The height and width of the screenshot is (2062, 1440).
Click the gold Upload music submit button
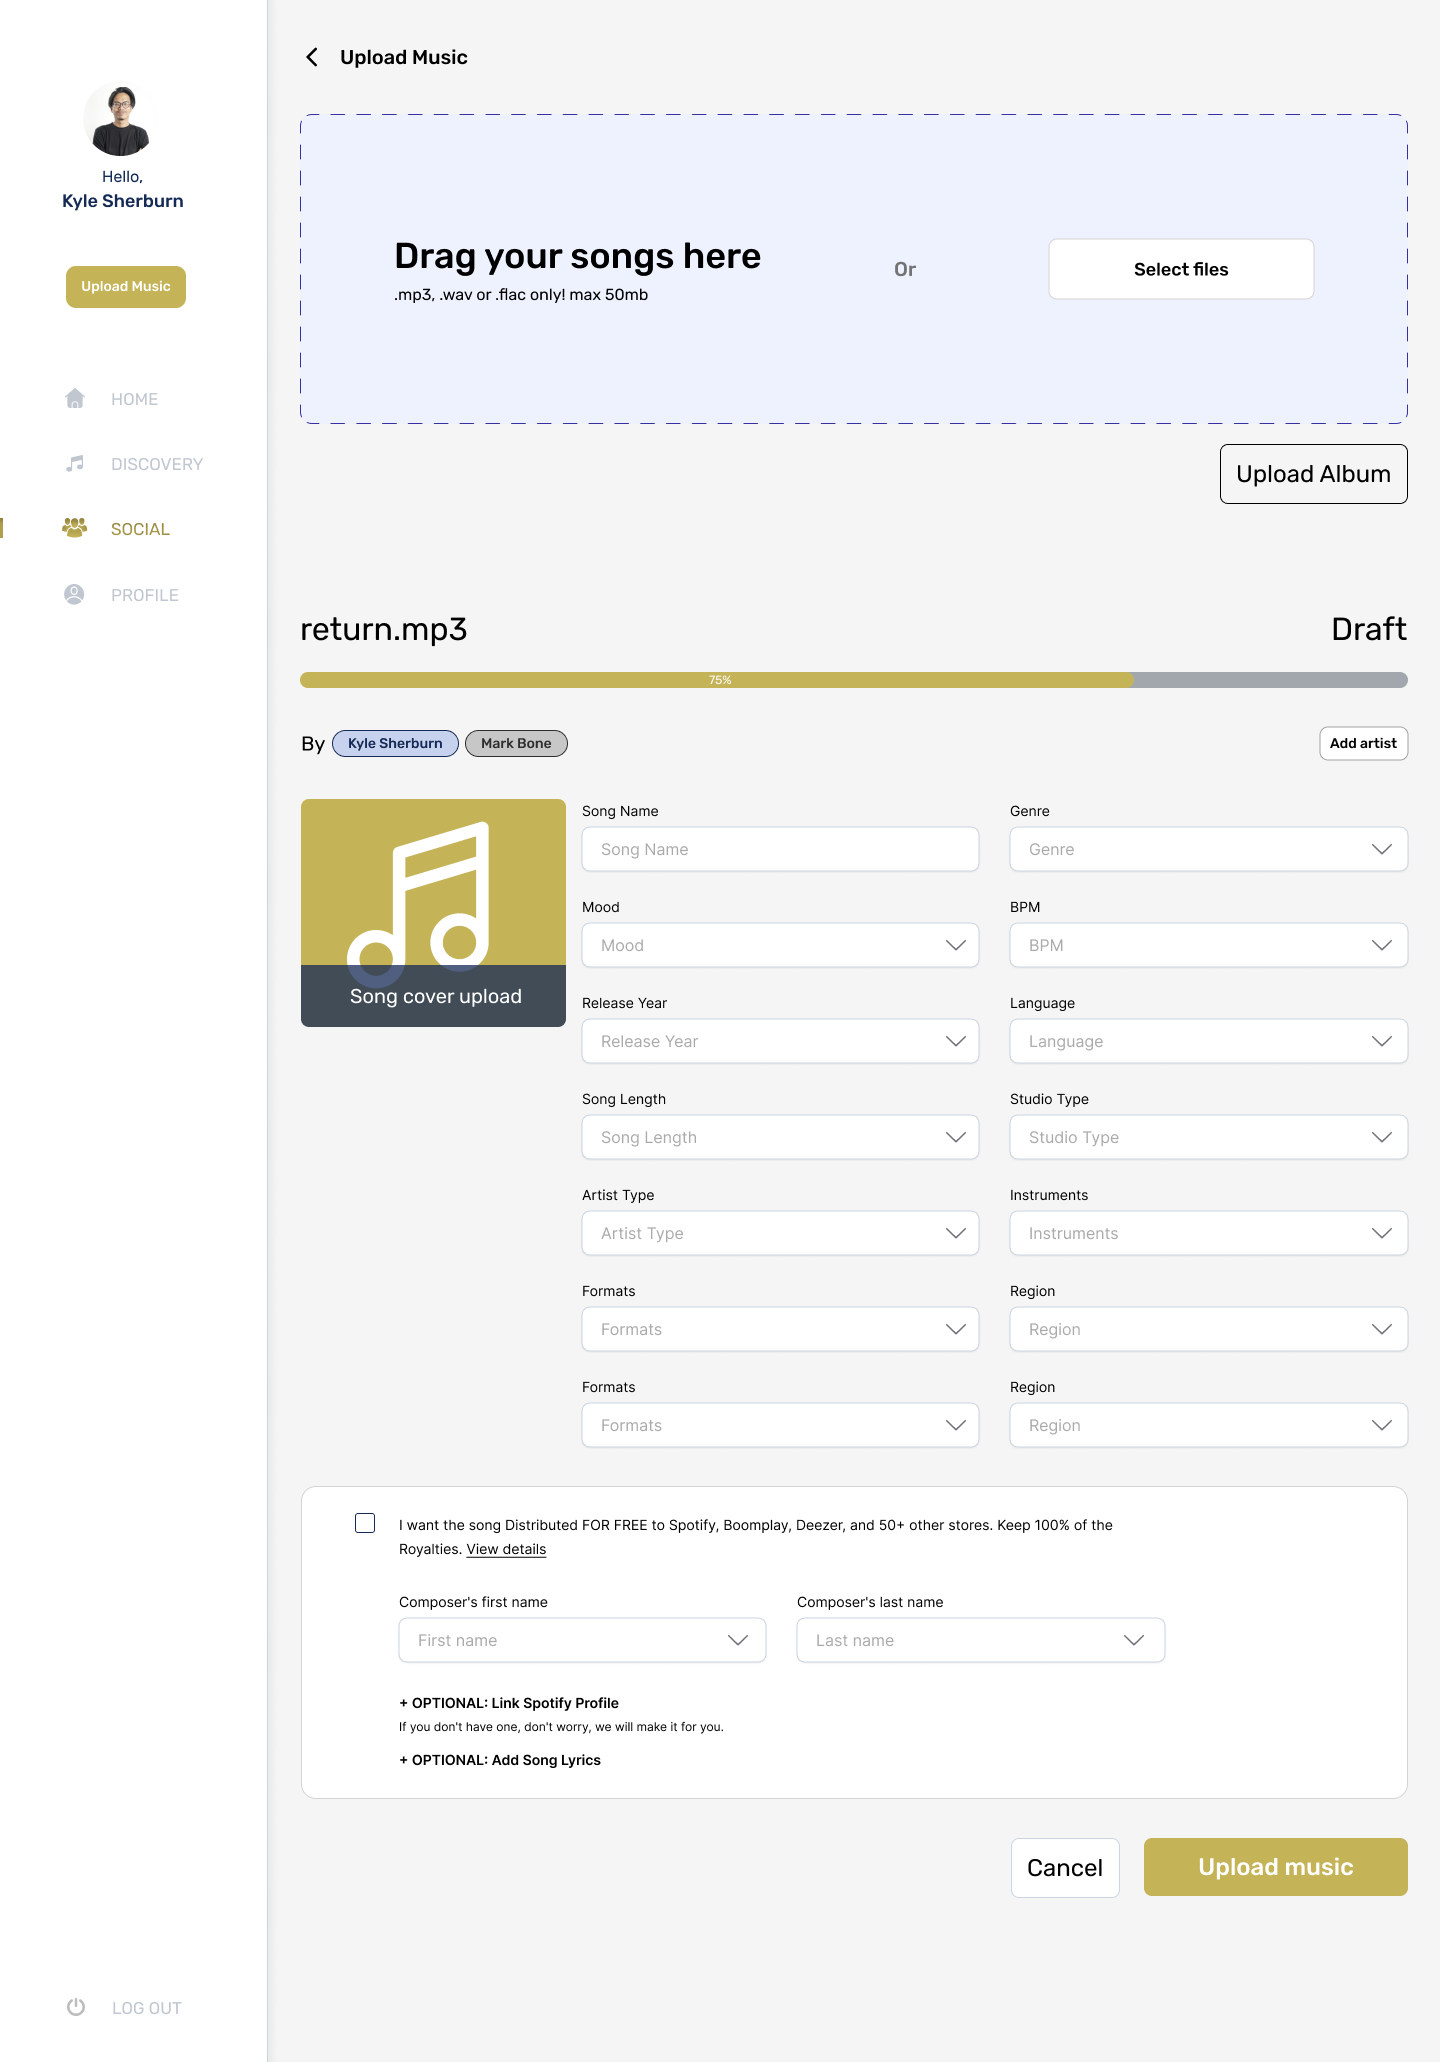point(1276,1867)
